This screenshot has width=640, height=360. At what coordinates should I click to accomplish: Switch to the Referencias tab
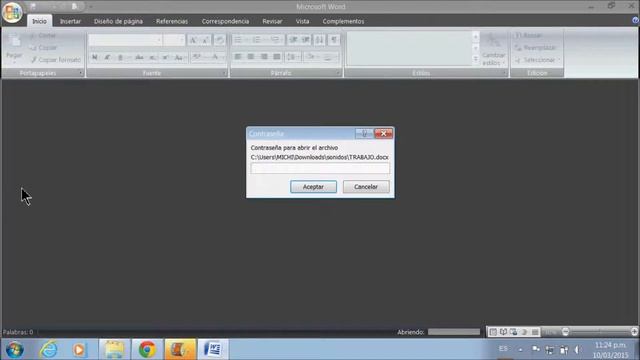click(172, 21)
